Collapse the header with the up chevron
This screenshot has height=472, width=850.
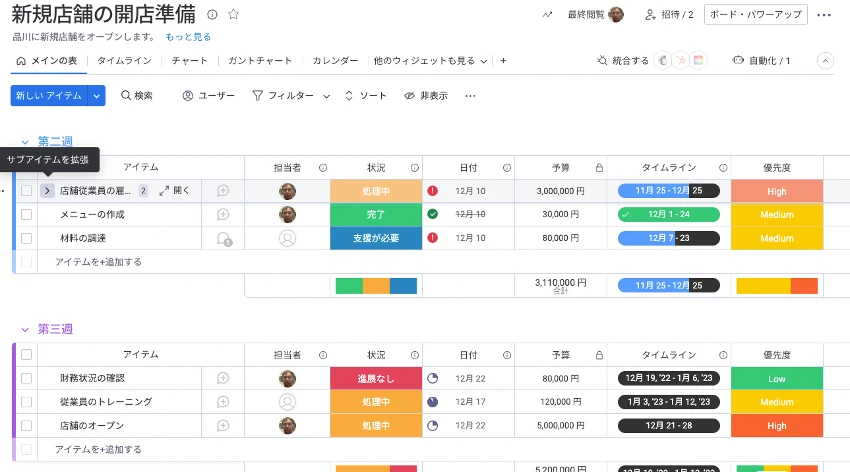pyautogui.click(x=825, y=61)
